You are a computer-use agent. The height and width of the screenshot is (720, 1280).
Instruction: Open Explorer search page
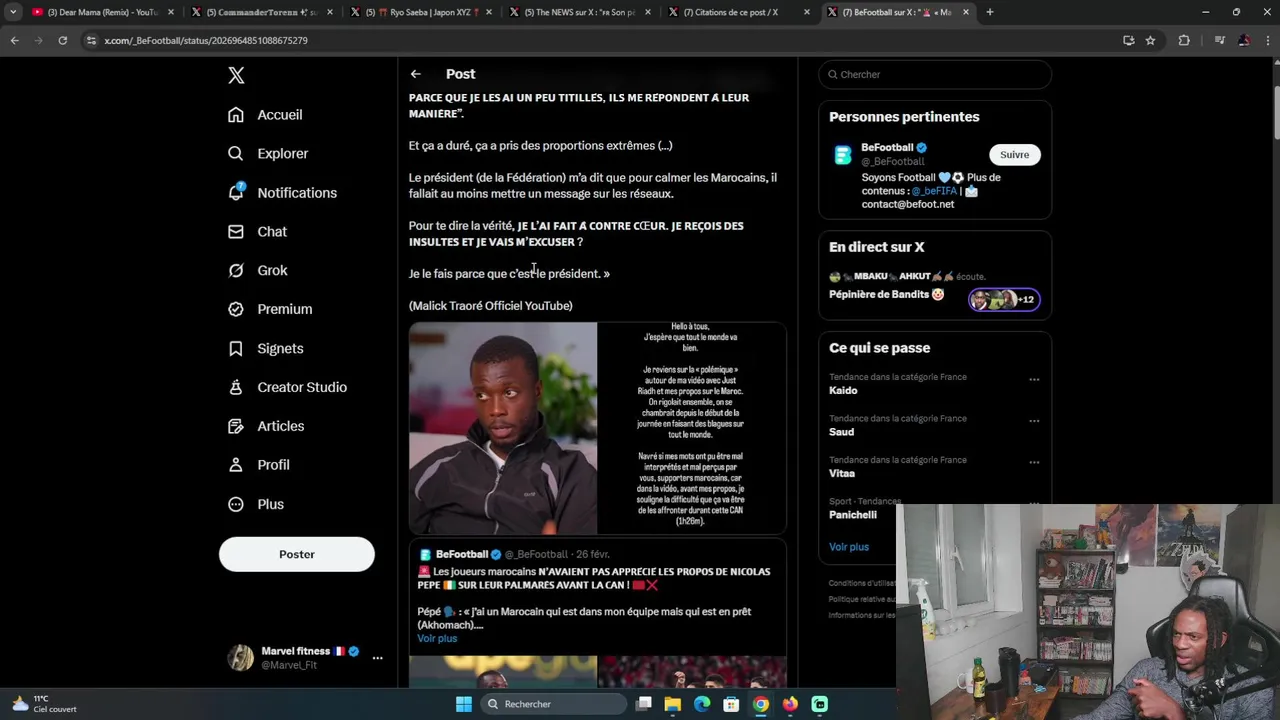pyautogui.click(x=268, y=154)
